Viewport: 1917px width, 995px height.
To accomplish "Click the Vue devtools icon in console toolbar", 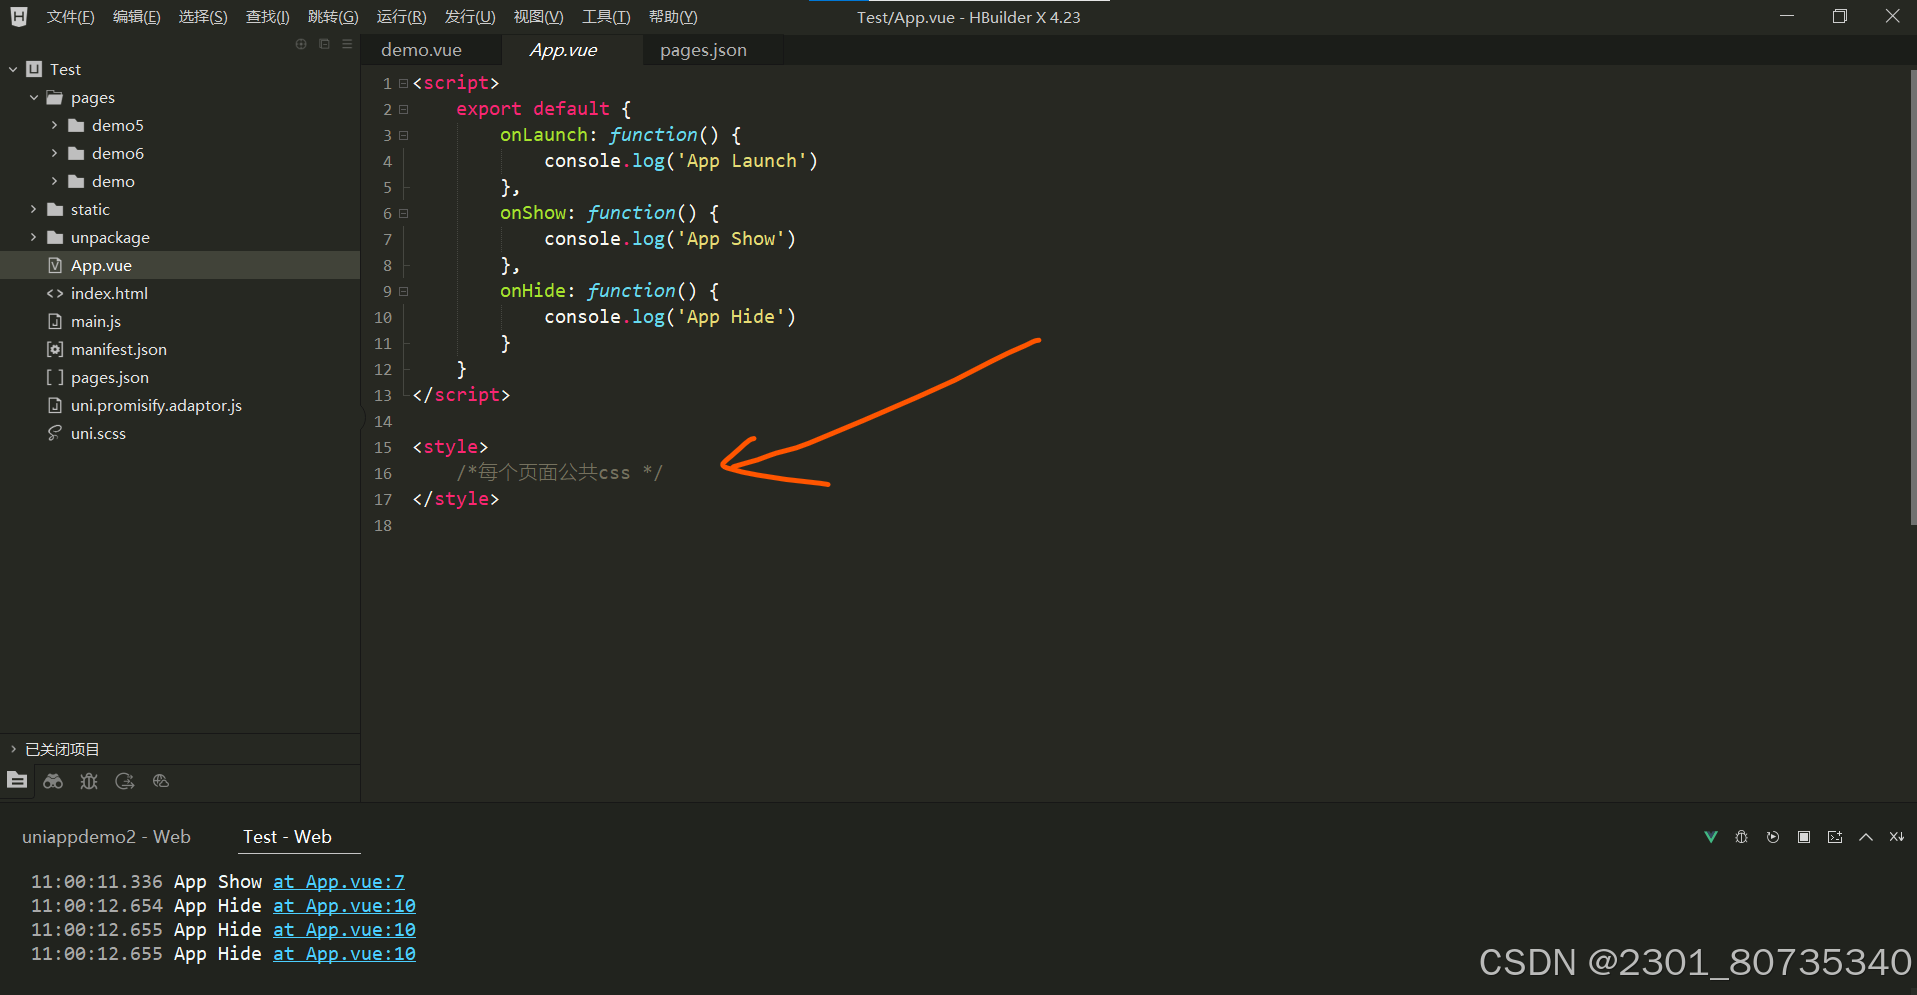I will (1711, 837).
